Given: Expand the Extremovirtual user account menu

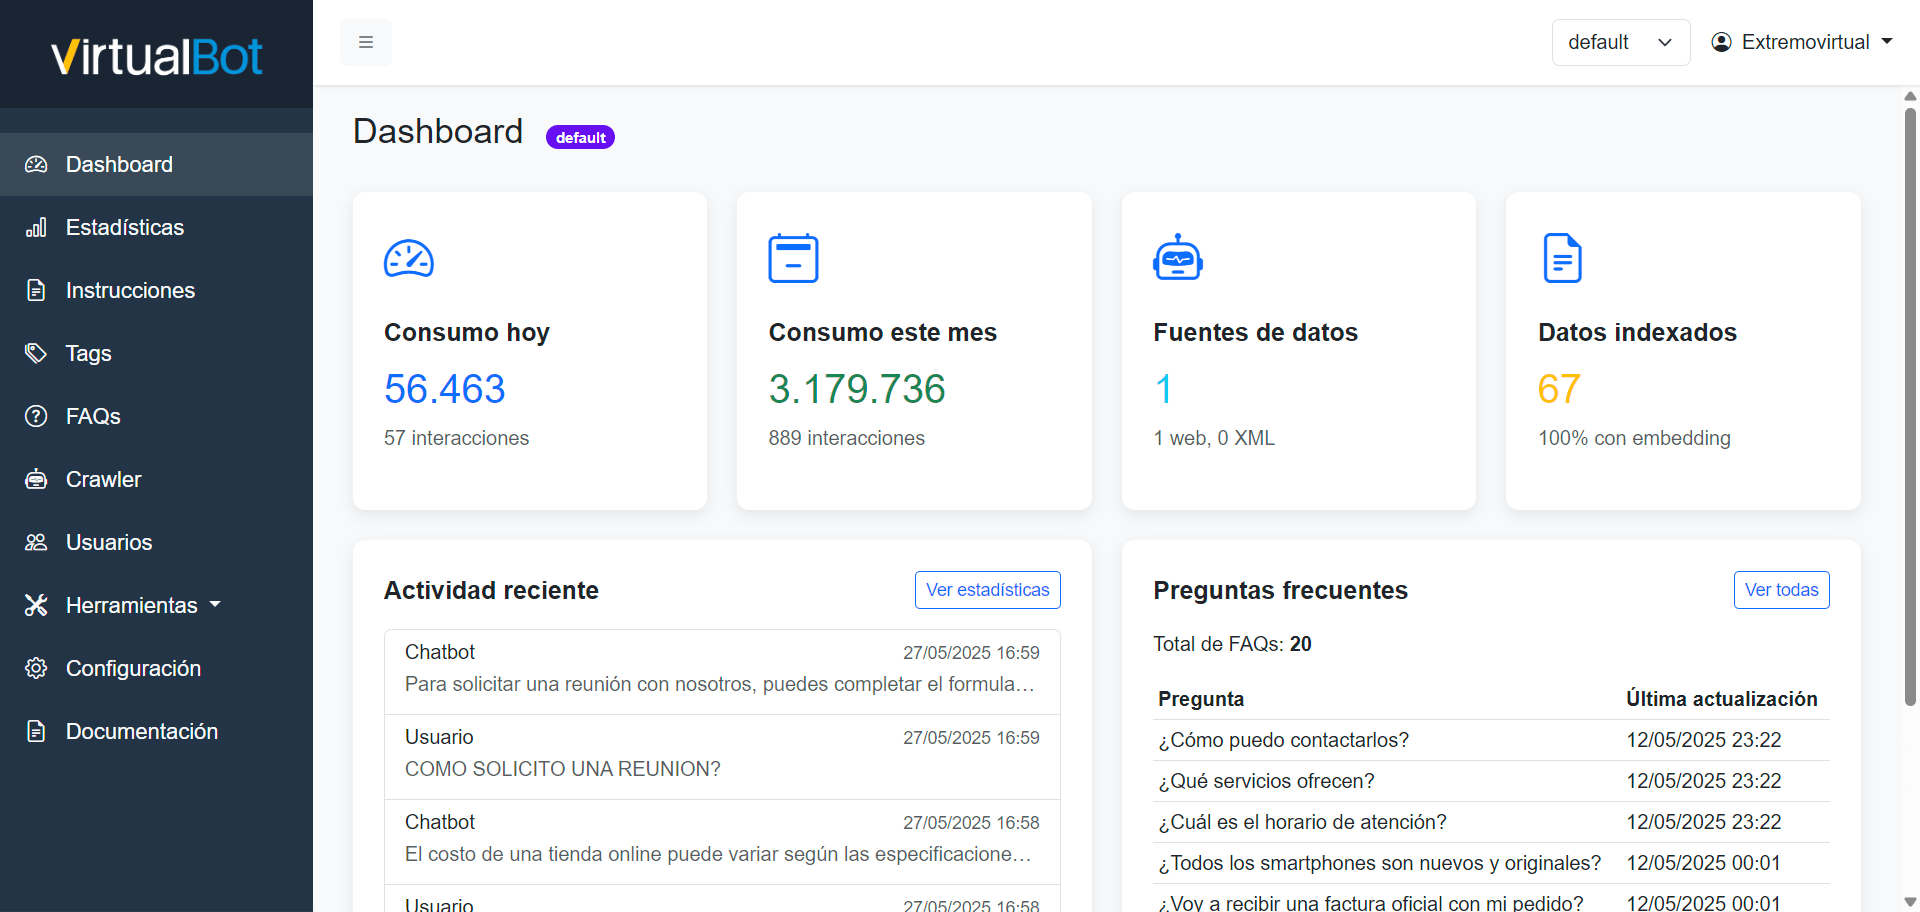Looking at the screenshot, I should [x=1802, y=42].
